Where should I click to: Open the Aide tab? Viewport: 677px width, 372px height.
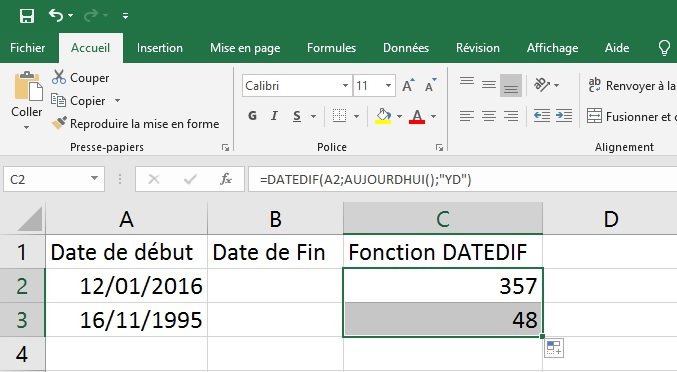tap(617, 48)
